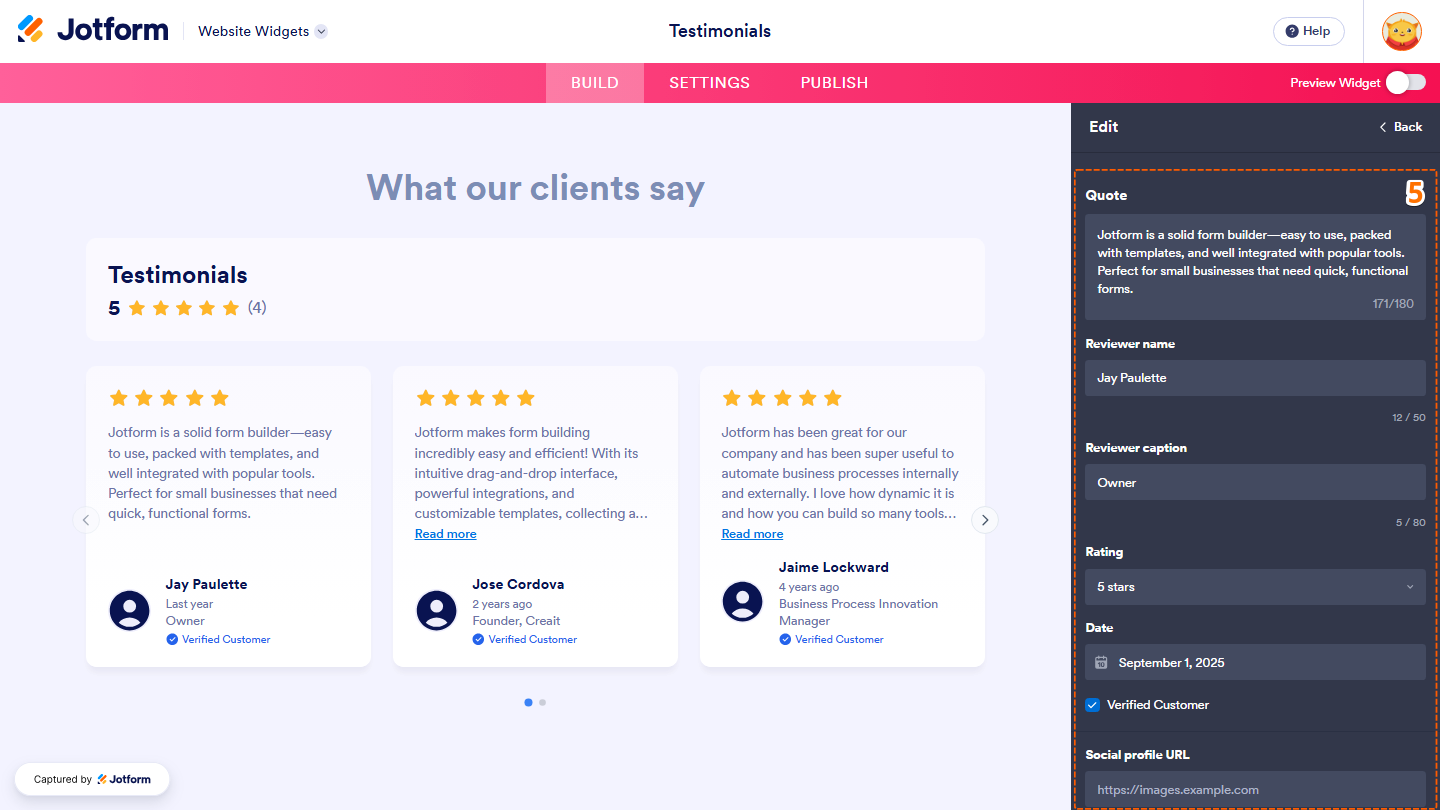
Task: Toggle the Preview Widget switch
Action: coord(1406,82)
